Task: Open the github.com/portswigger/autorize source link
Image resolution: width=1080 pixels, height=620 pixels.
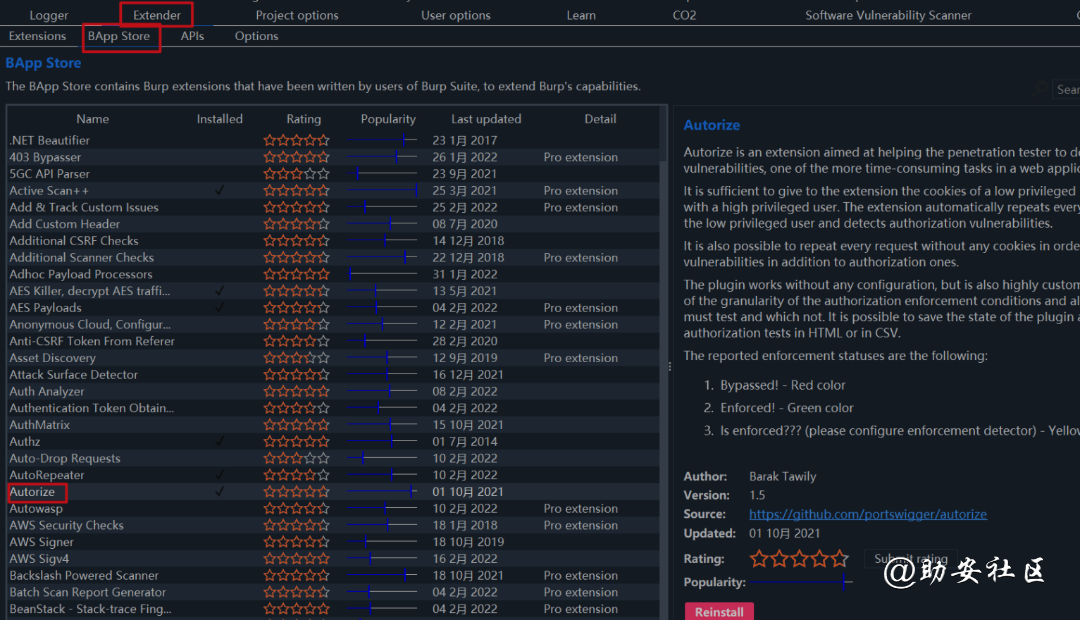Action: click(x=868, y=514)
